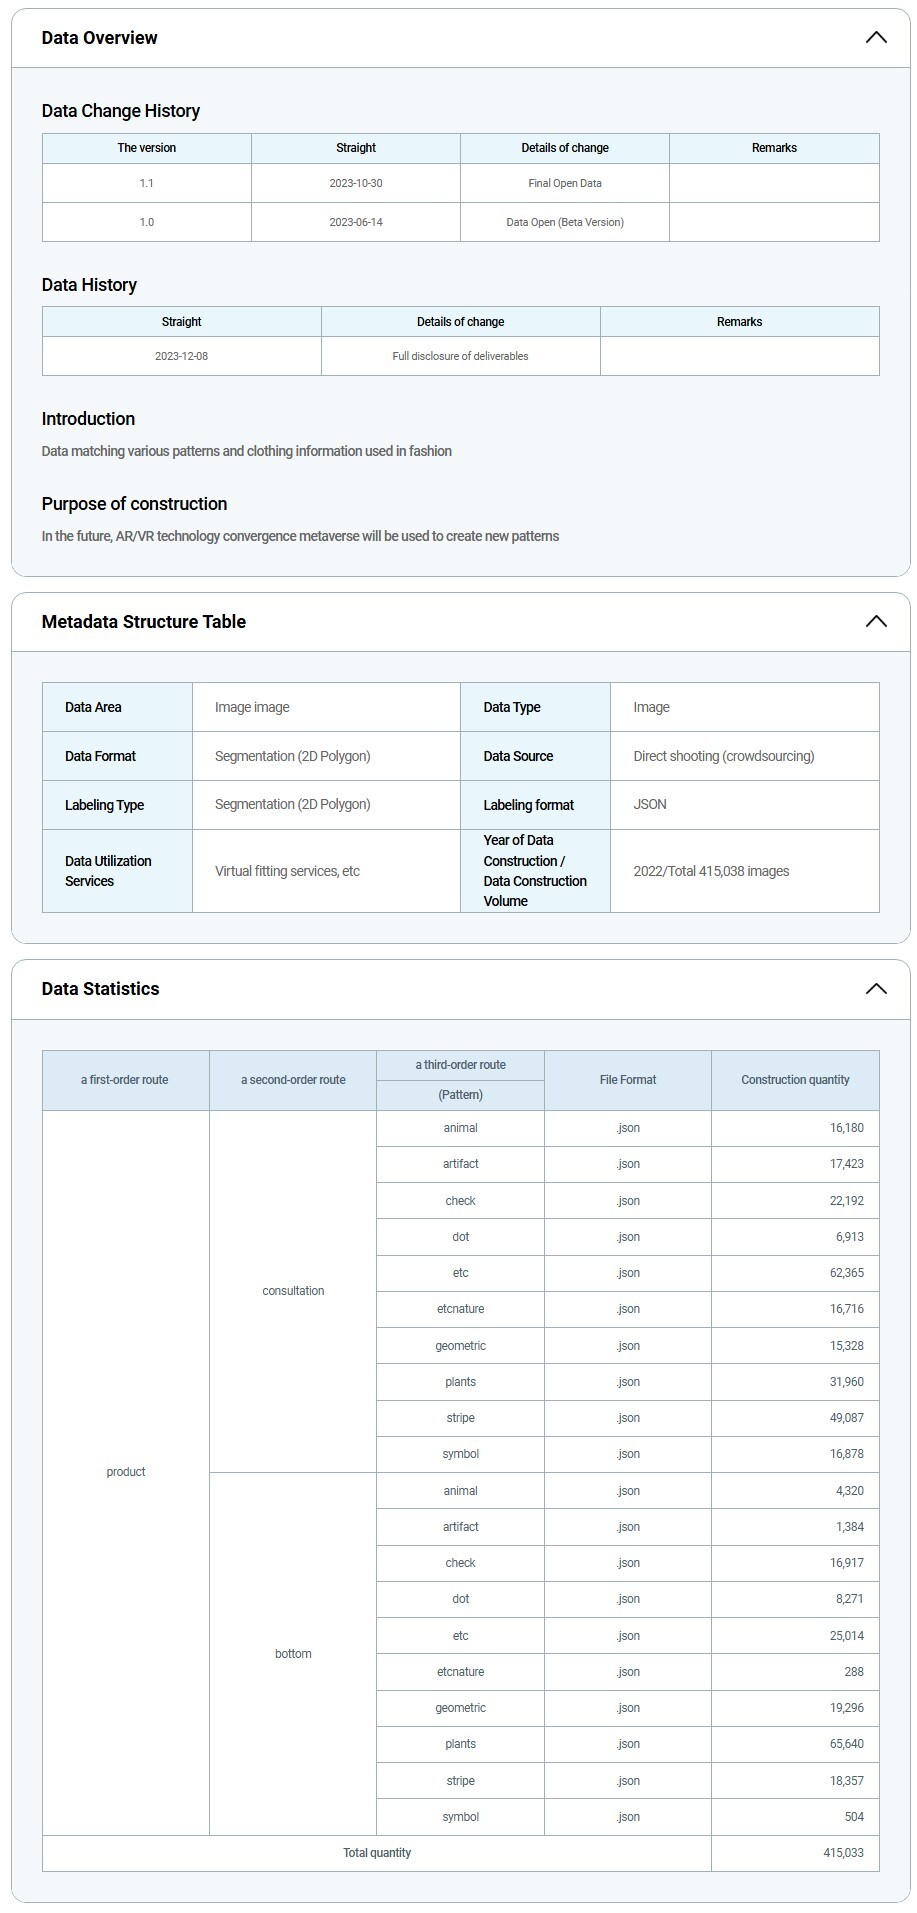Collapse the Metadata Structure Table chevron
Screen dimensions: 917x1913
pyautogui.click(x=875, y=621)
